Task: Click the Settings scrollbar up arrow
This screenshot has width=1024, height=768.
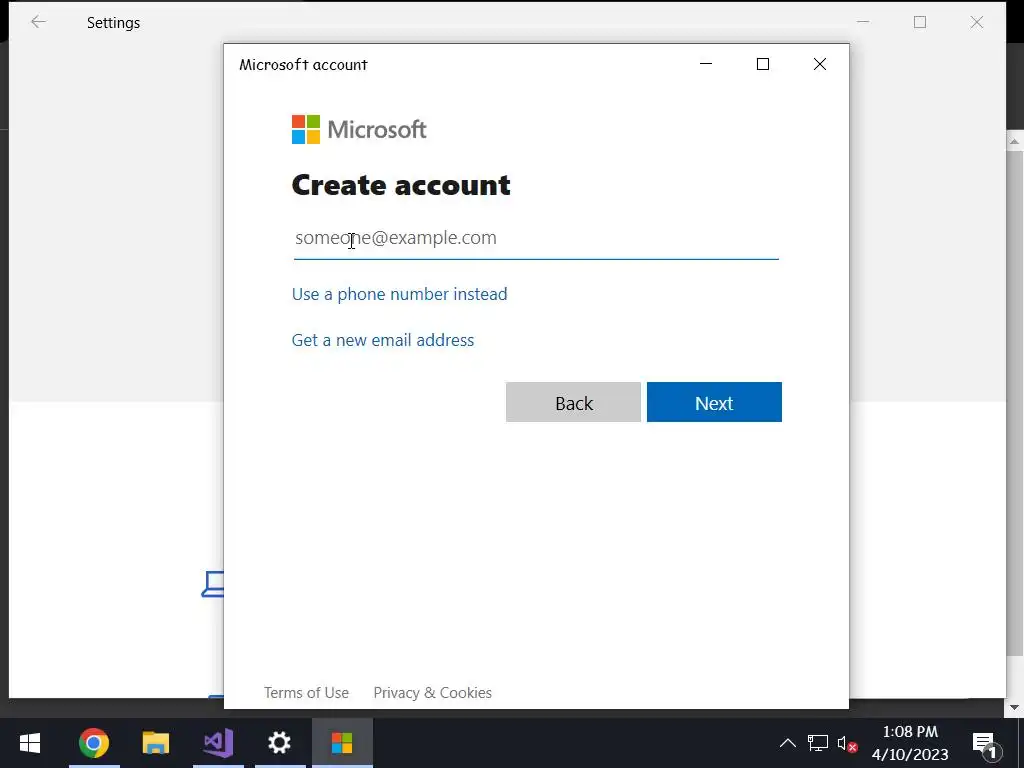Action: pos(1014,140)
